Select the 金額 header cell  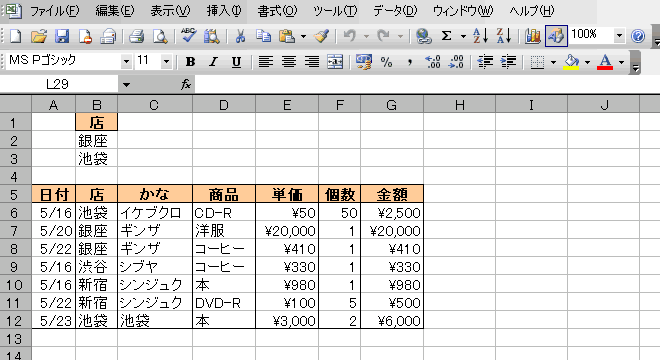point(392,195)
